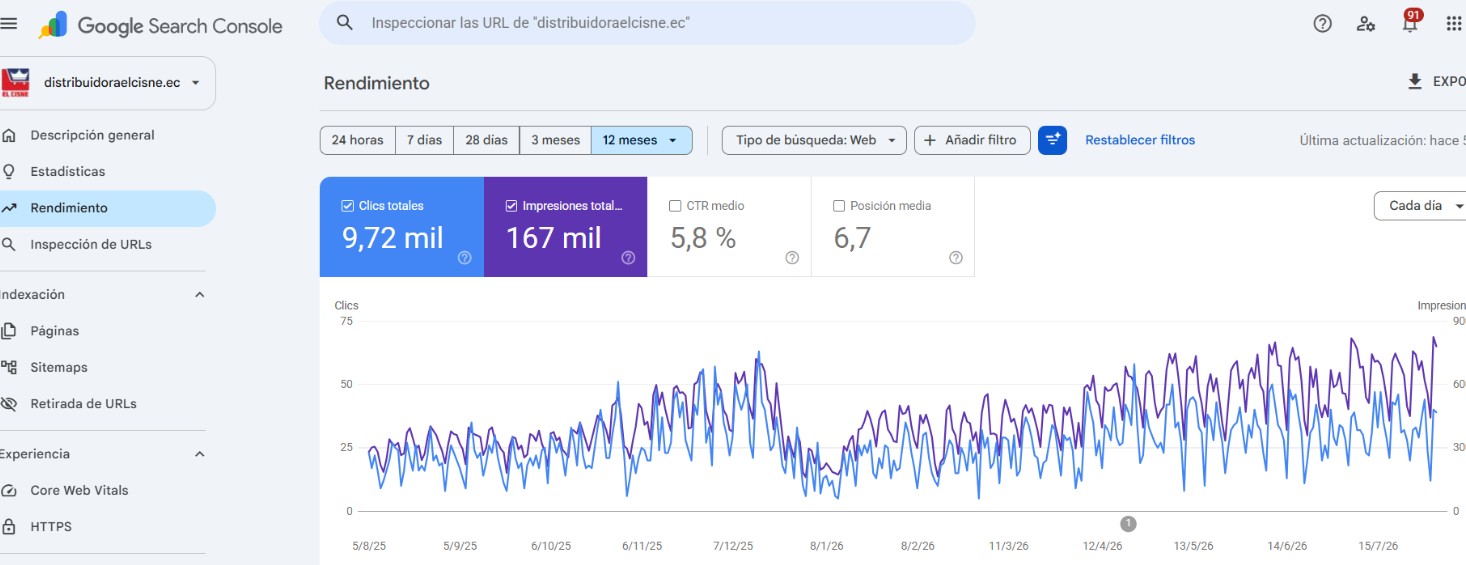Click the Añadir filtro button

(x=974, y=140)
